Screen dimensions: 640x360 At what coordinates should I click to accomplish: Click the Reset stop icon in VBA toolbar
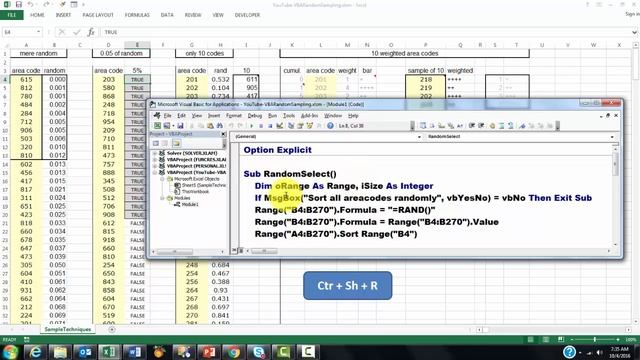click(270, 126)
